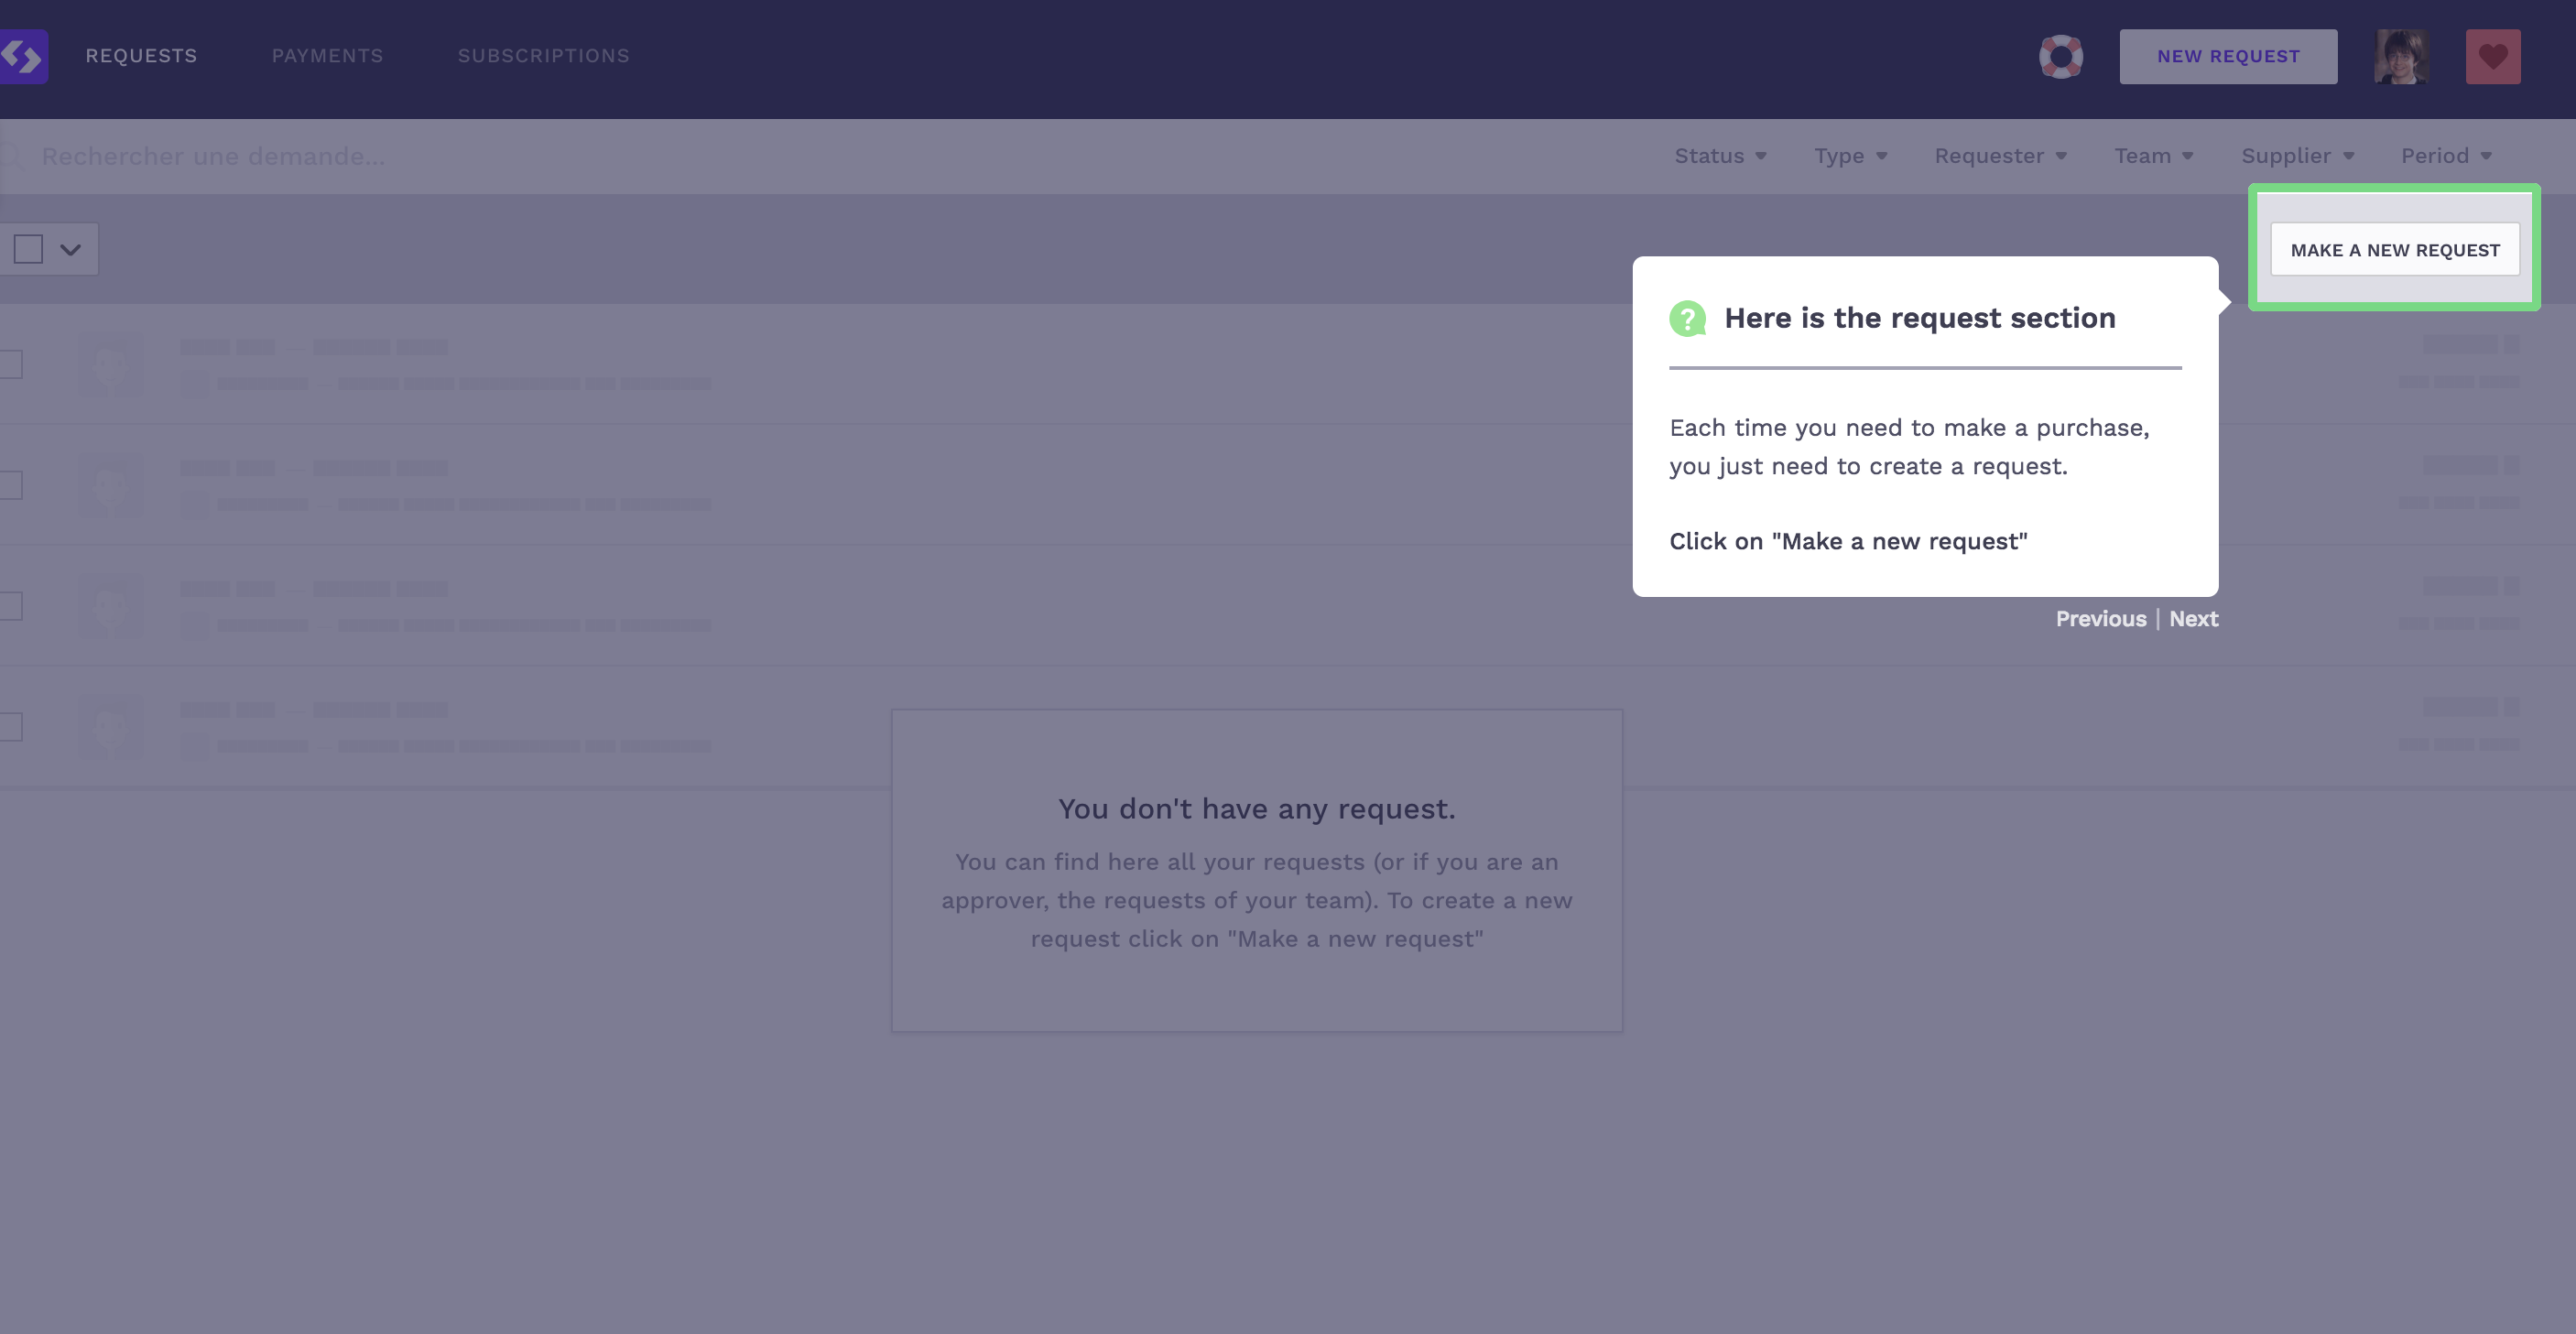Expand the Supplier filter dropdown
The width and height of the screenshot is (2576, 1334).
pyautogui.click(x=2298, y=156)
